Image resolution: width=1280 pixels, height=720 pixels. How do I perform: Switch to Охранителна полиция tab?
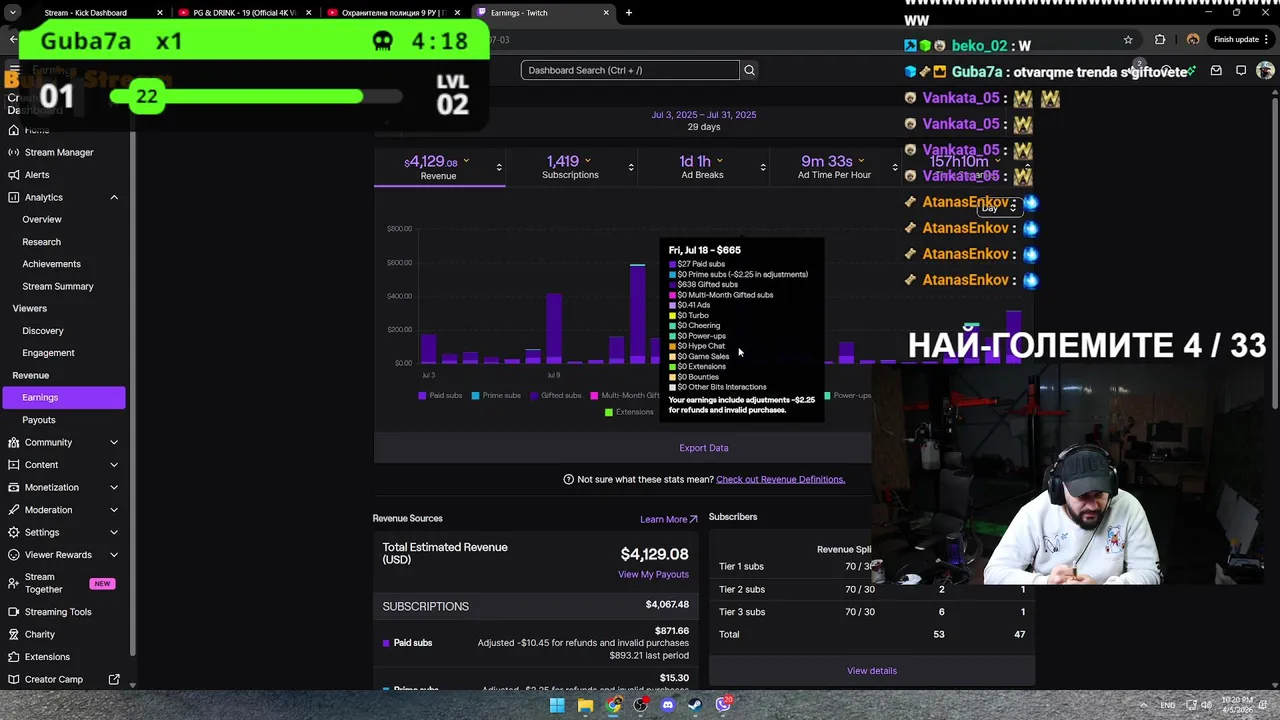[x=393, y=13]
